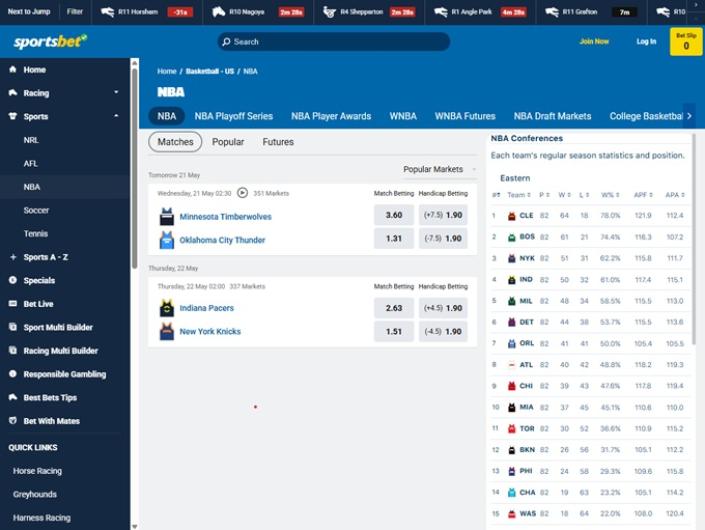This screenshot has width=705, height=530.
Task: Expand the Racing sidebar section
Action: [116, 93]
